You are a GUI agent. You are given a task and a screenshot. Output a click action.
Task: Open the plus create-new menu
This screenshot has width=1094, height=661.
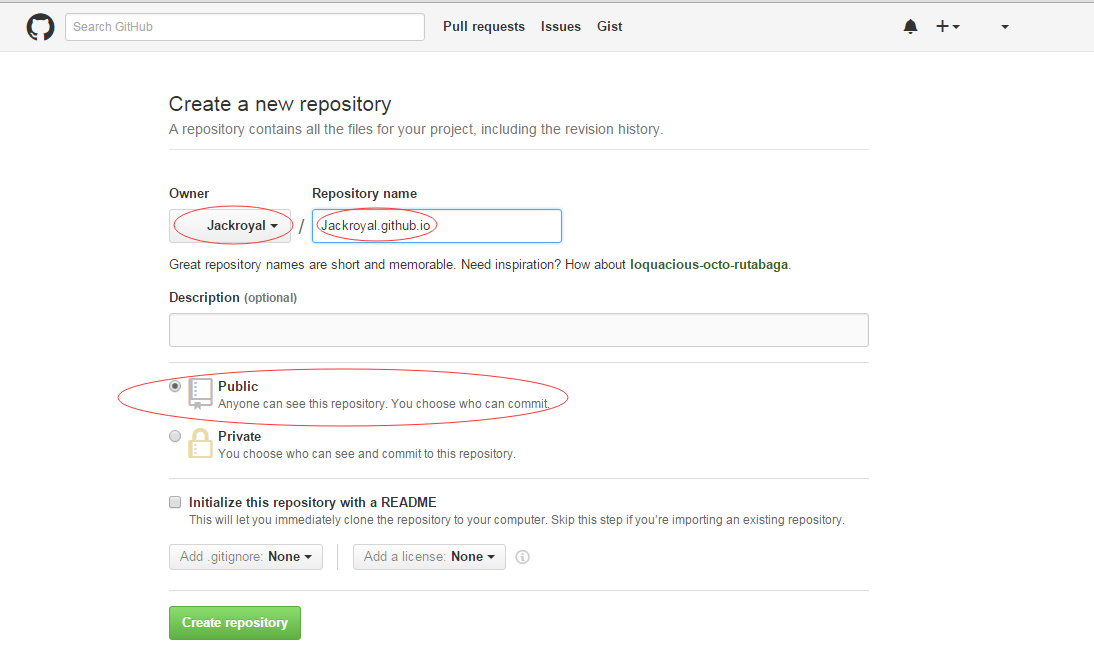point(947,27)
